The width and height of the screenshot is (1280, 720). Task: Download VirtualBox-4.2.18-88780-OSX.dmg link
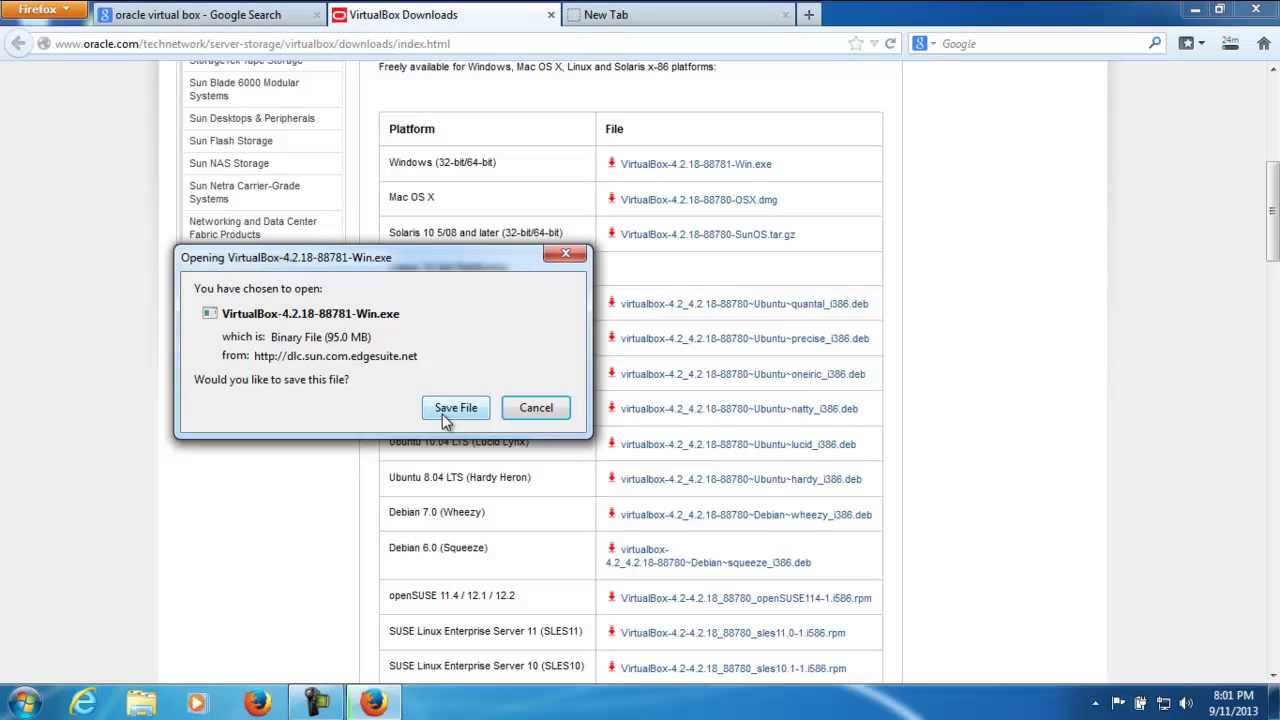tap(699, 200)
